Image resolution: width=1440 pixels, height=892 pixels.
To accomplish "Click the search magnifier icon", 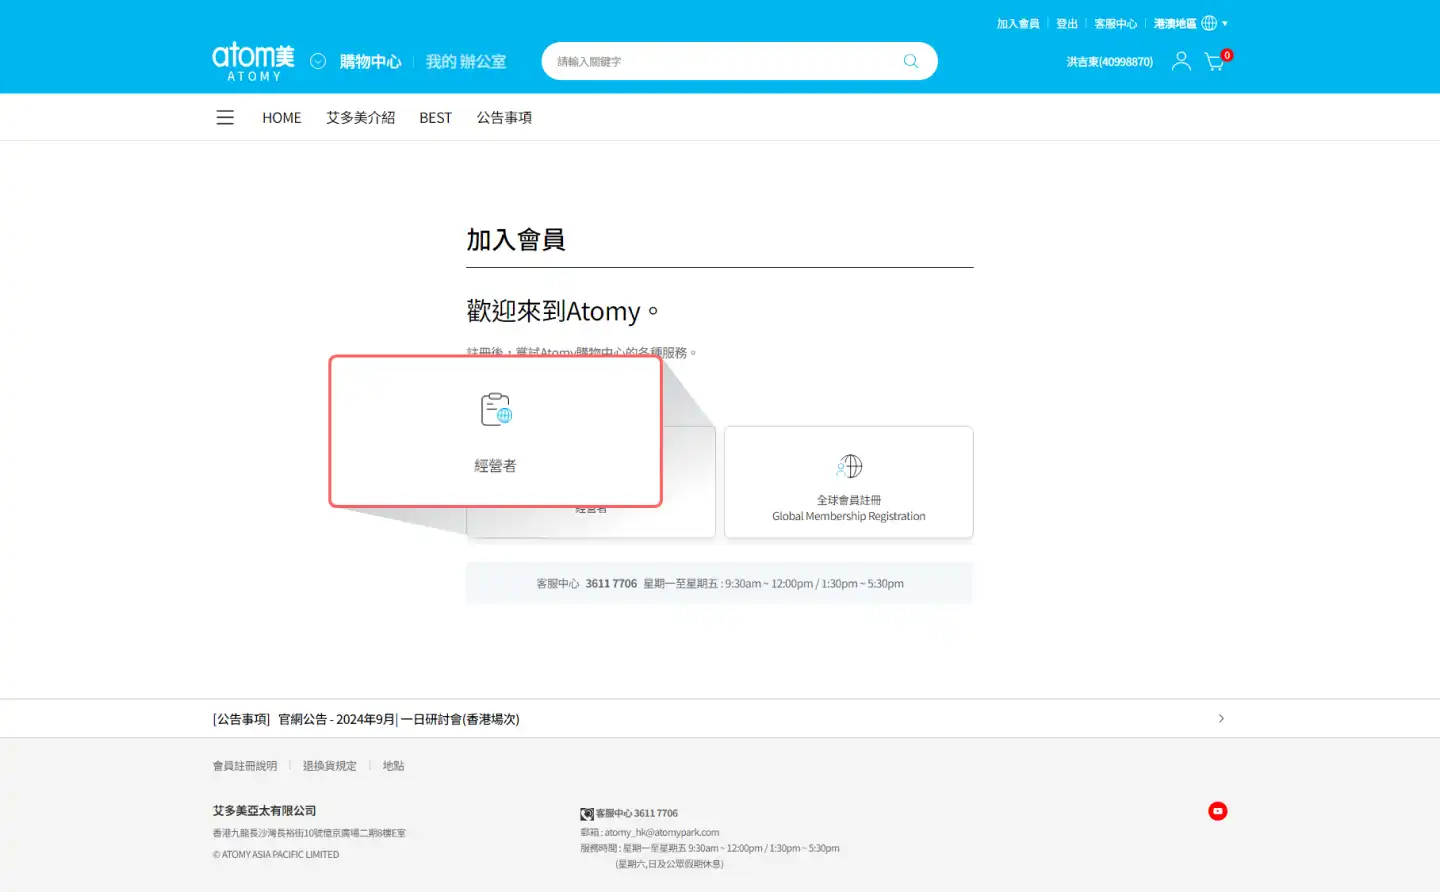I will (910, 61).
